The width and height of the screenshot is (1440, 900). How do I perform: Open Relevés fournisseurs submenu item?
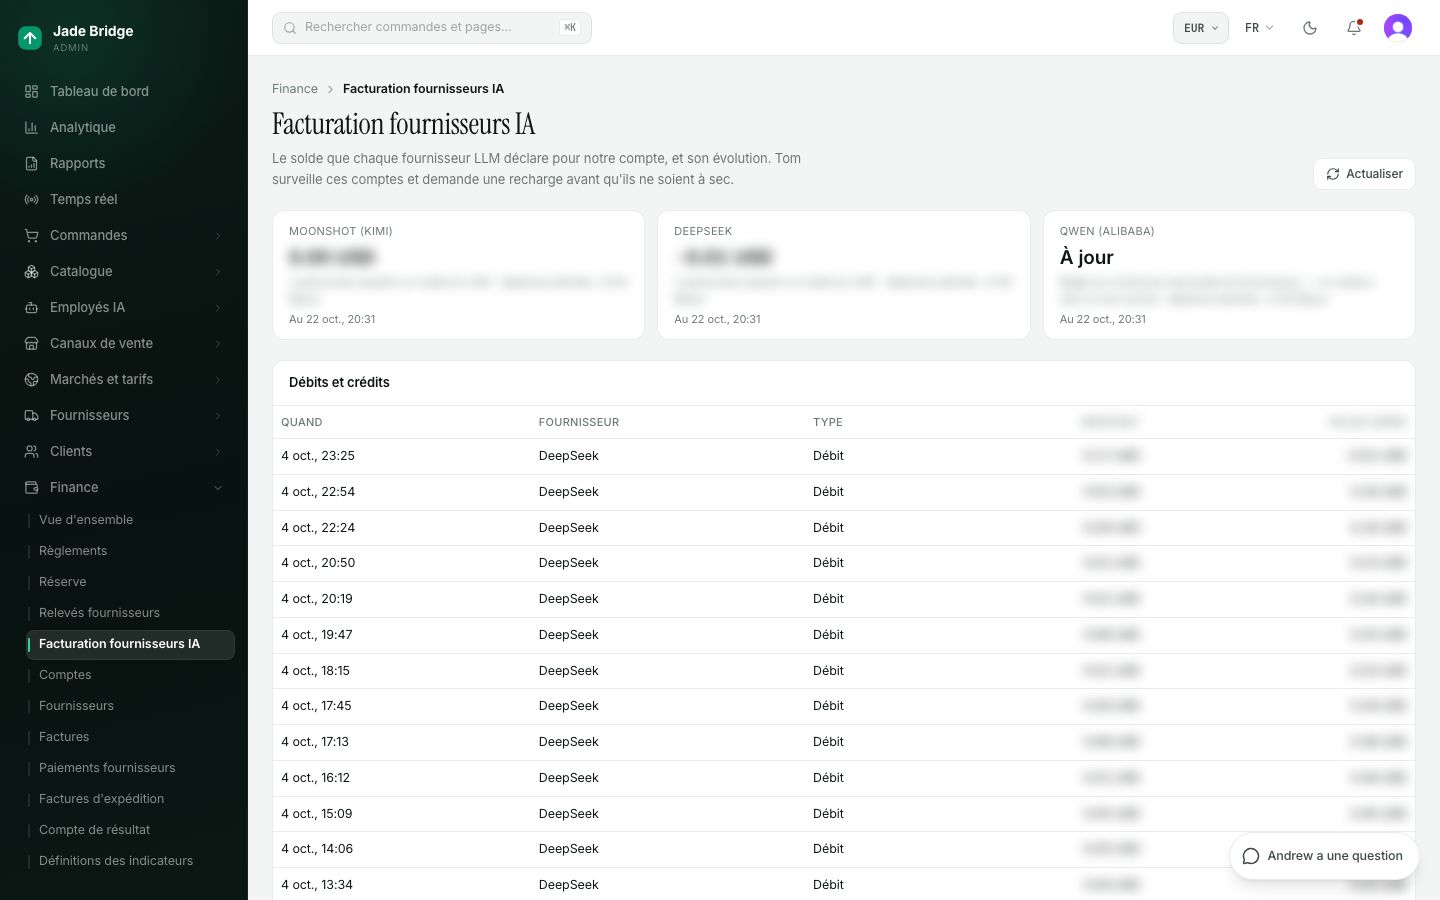coord(99,613)
